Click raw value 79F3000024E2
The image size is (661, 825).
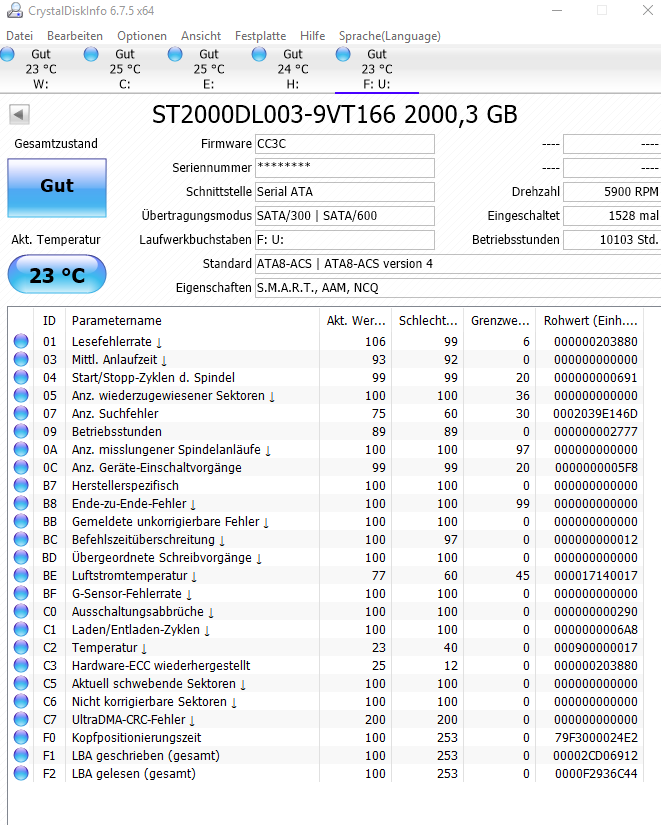[x=596, y=738]
